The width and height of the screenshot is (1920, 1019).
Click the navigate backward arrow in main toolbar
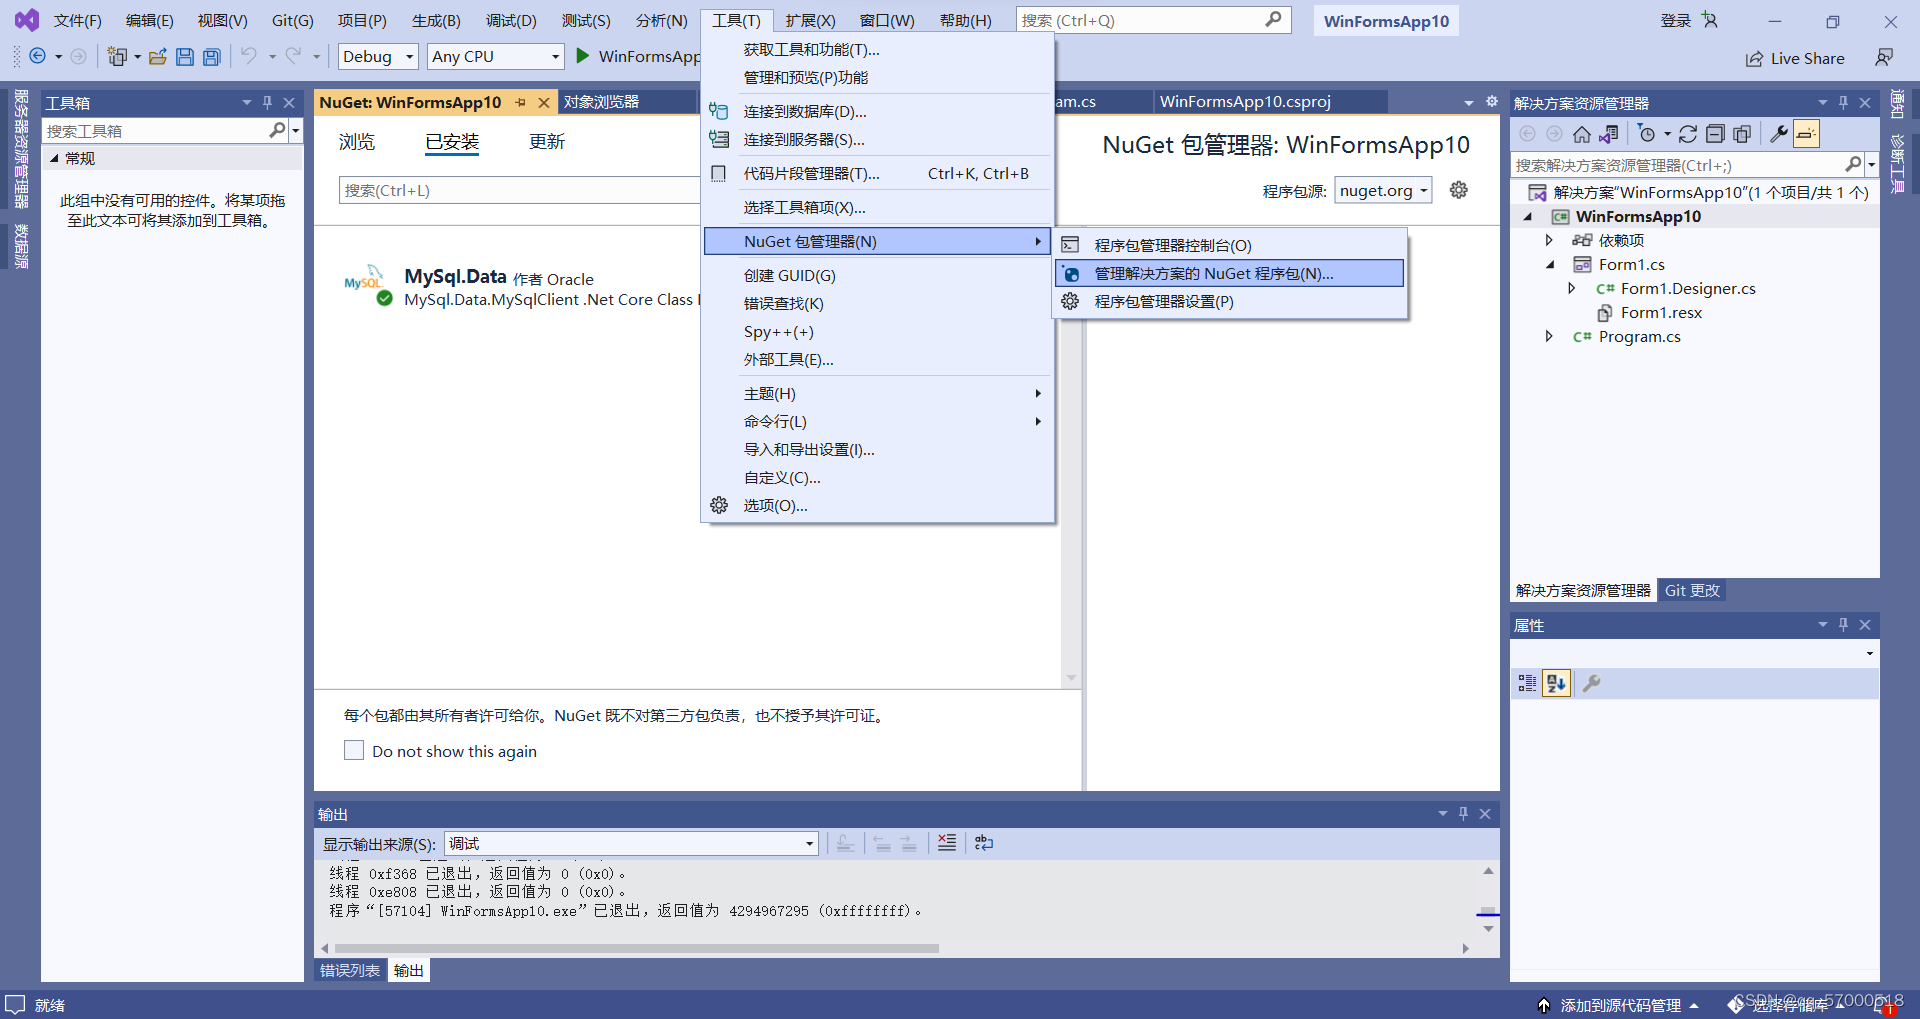[38, 56]
